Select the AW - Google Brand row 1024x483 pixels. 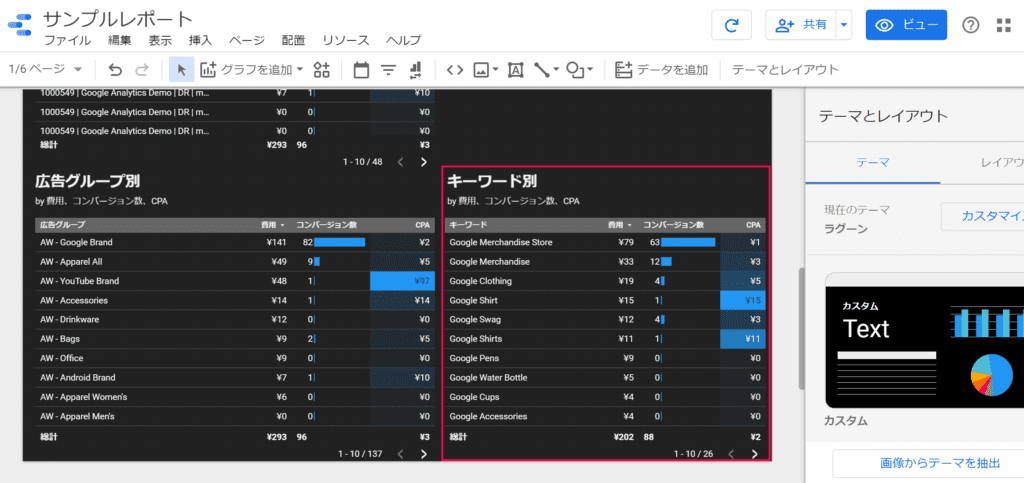click(235, 242)
